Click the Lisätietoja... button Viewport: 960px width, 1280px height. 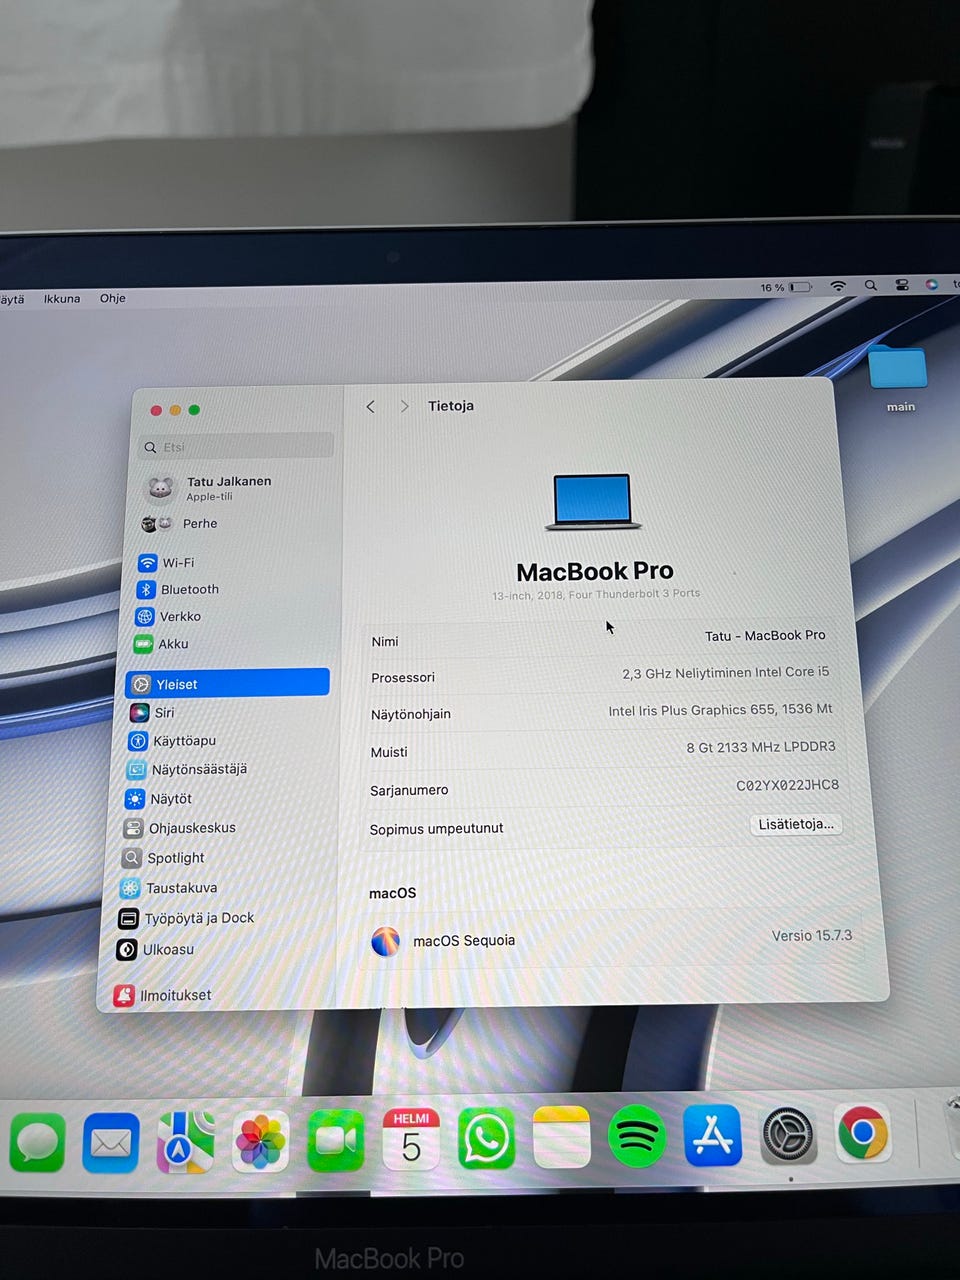tap(796, 824)
